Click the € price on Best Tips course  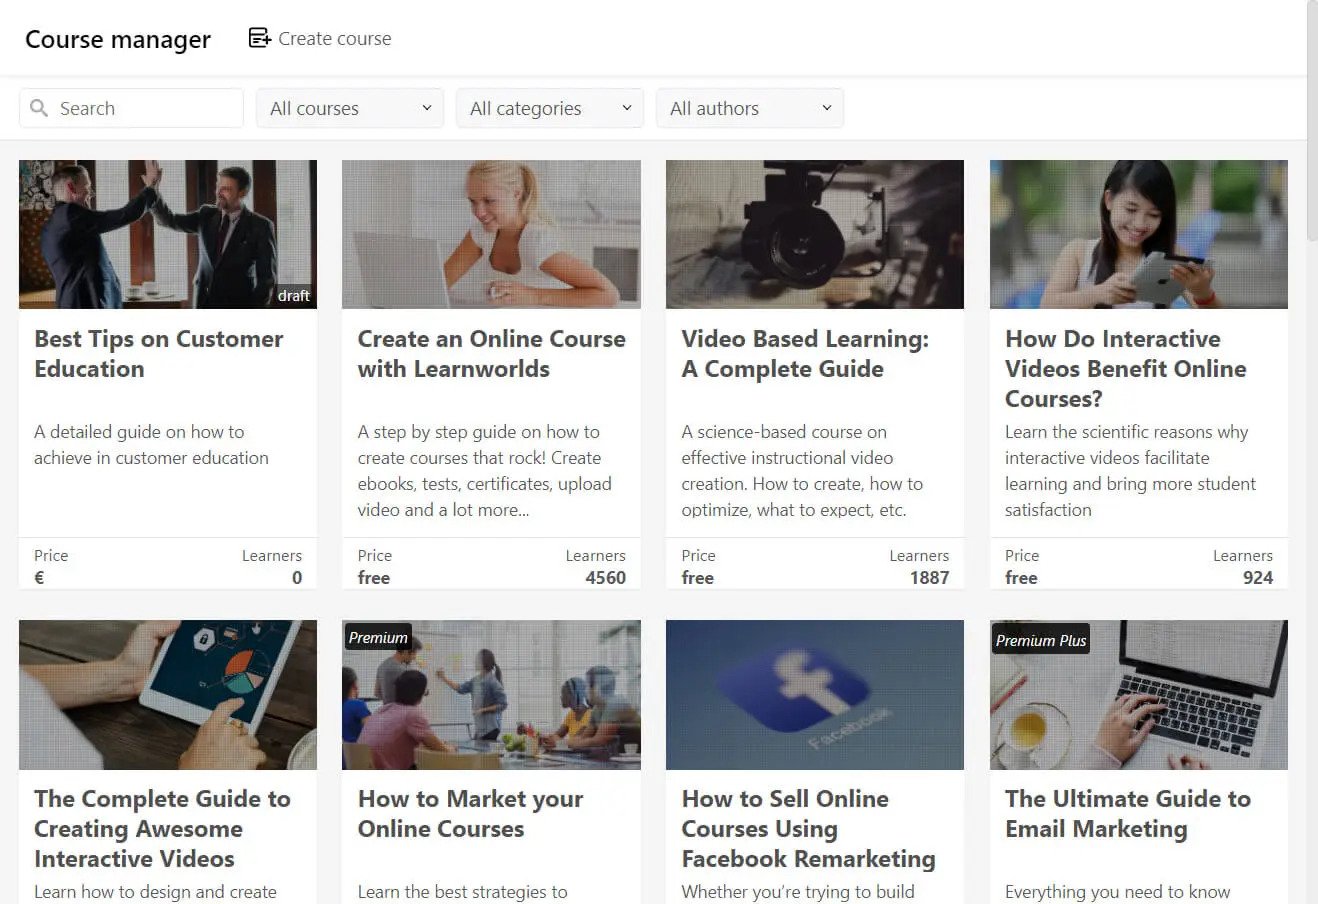point(39,577)
